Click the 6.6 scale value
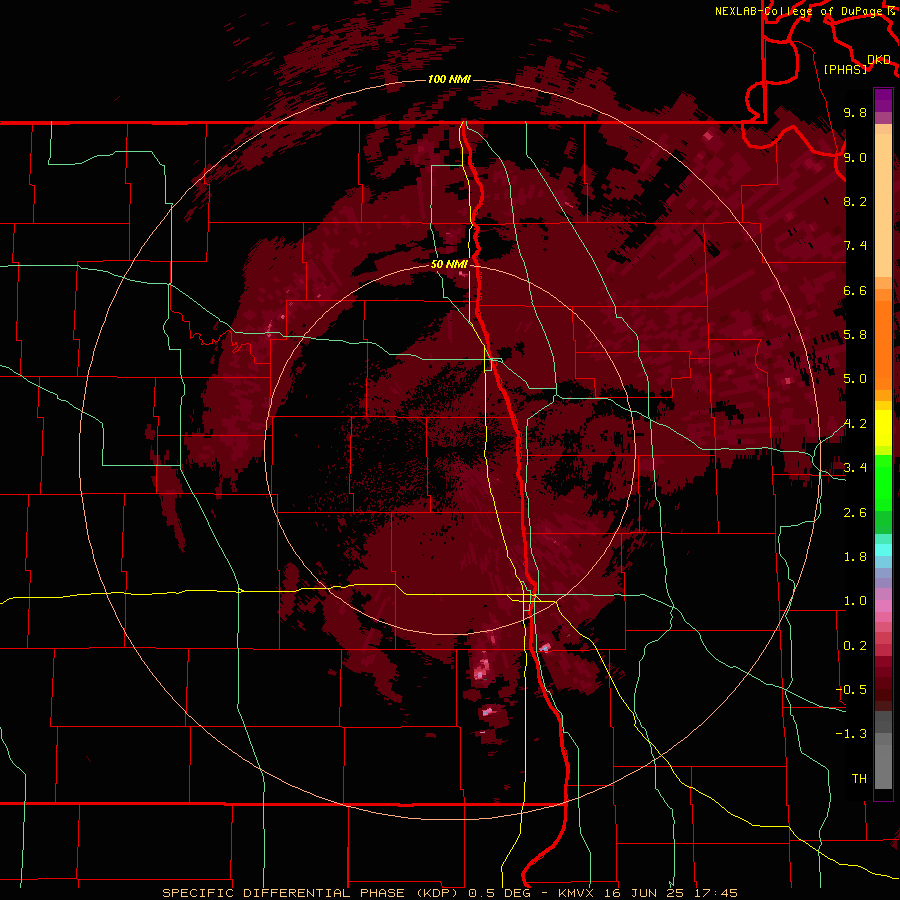900x900 pixels. point(855,290)
